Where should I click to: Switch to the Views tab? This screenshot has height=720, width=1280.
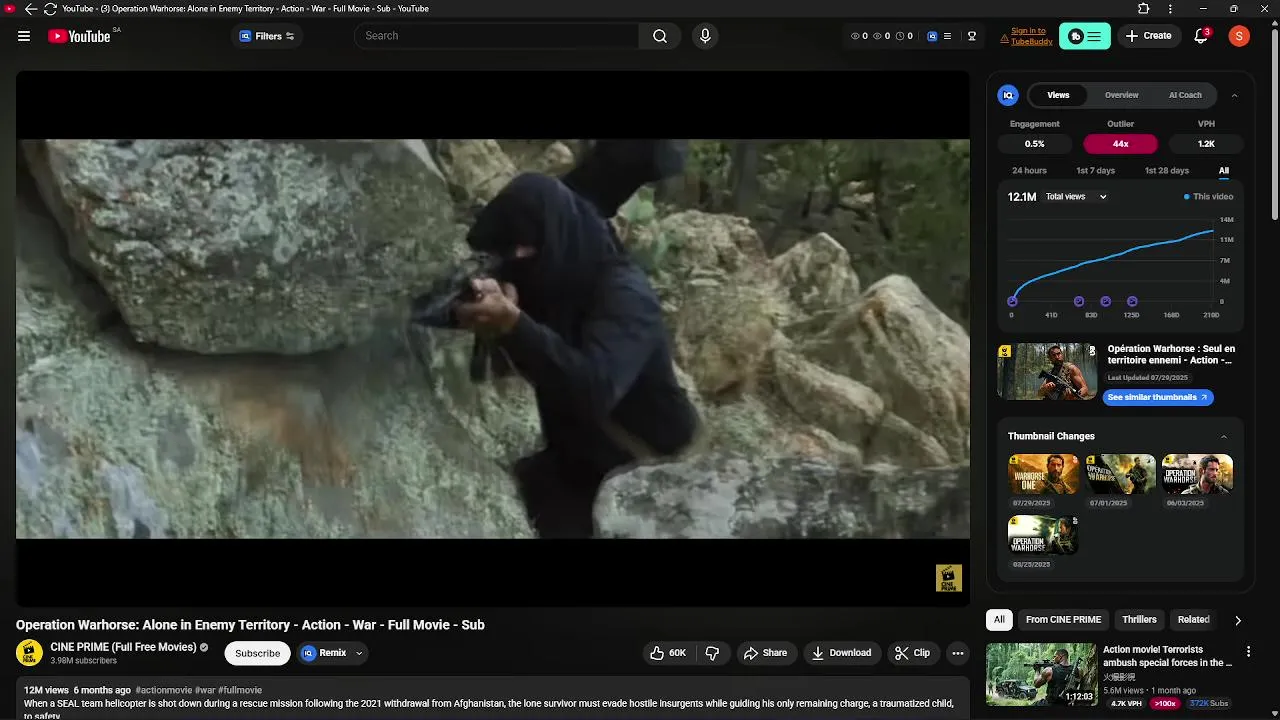click(1058, 95)
